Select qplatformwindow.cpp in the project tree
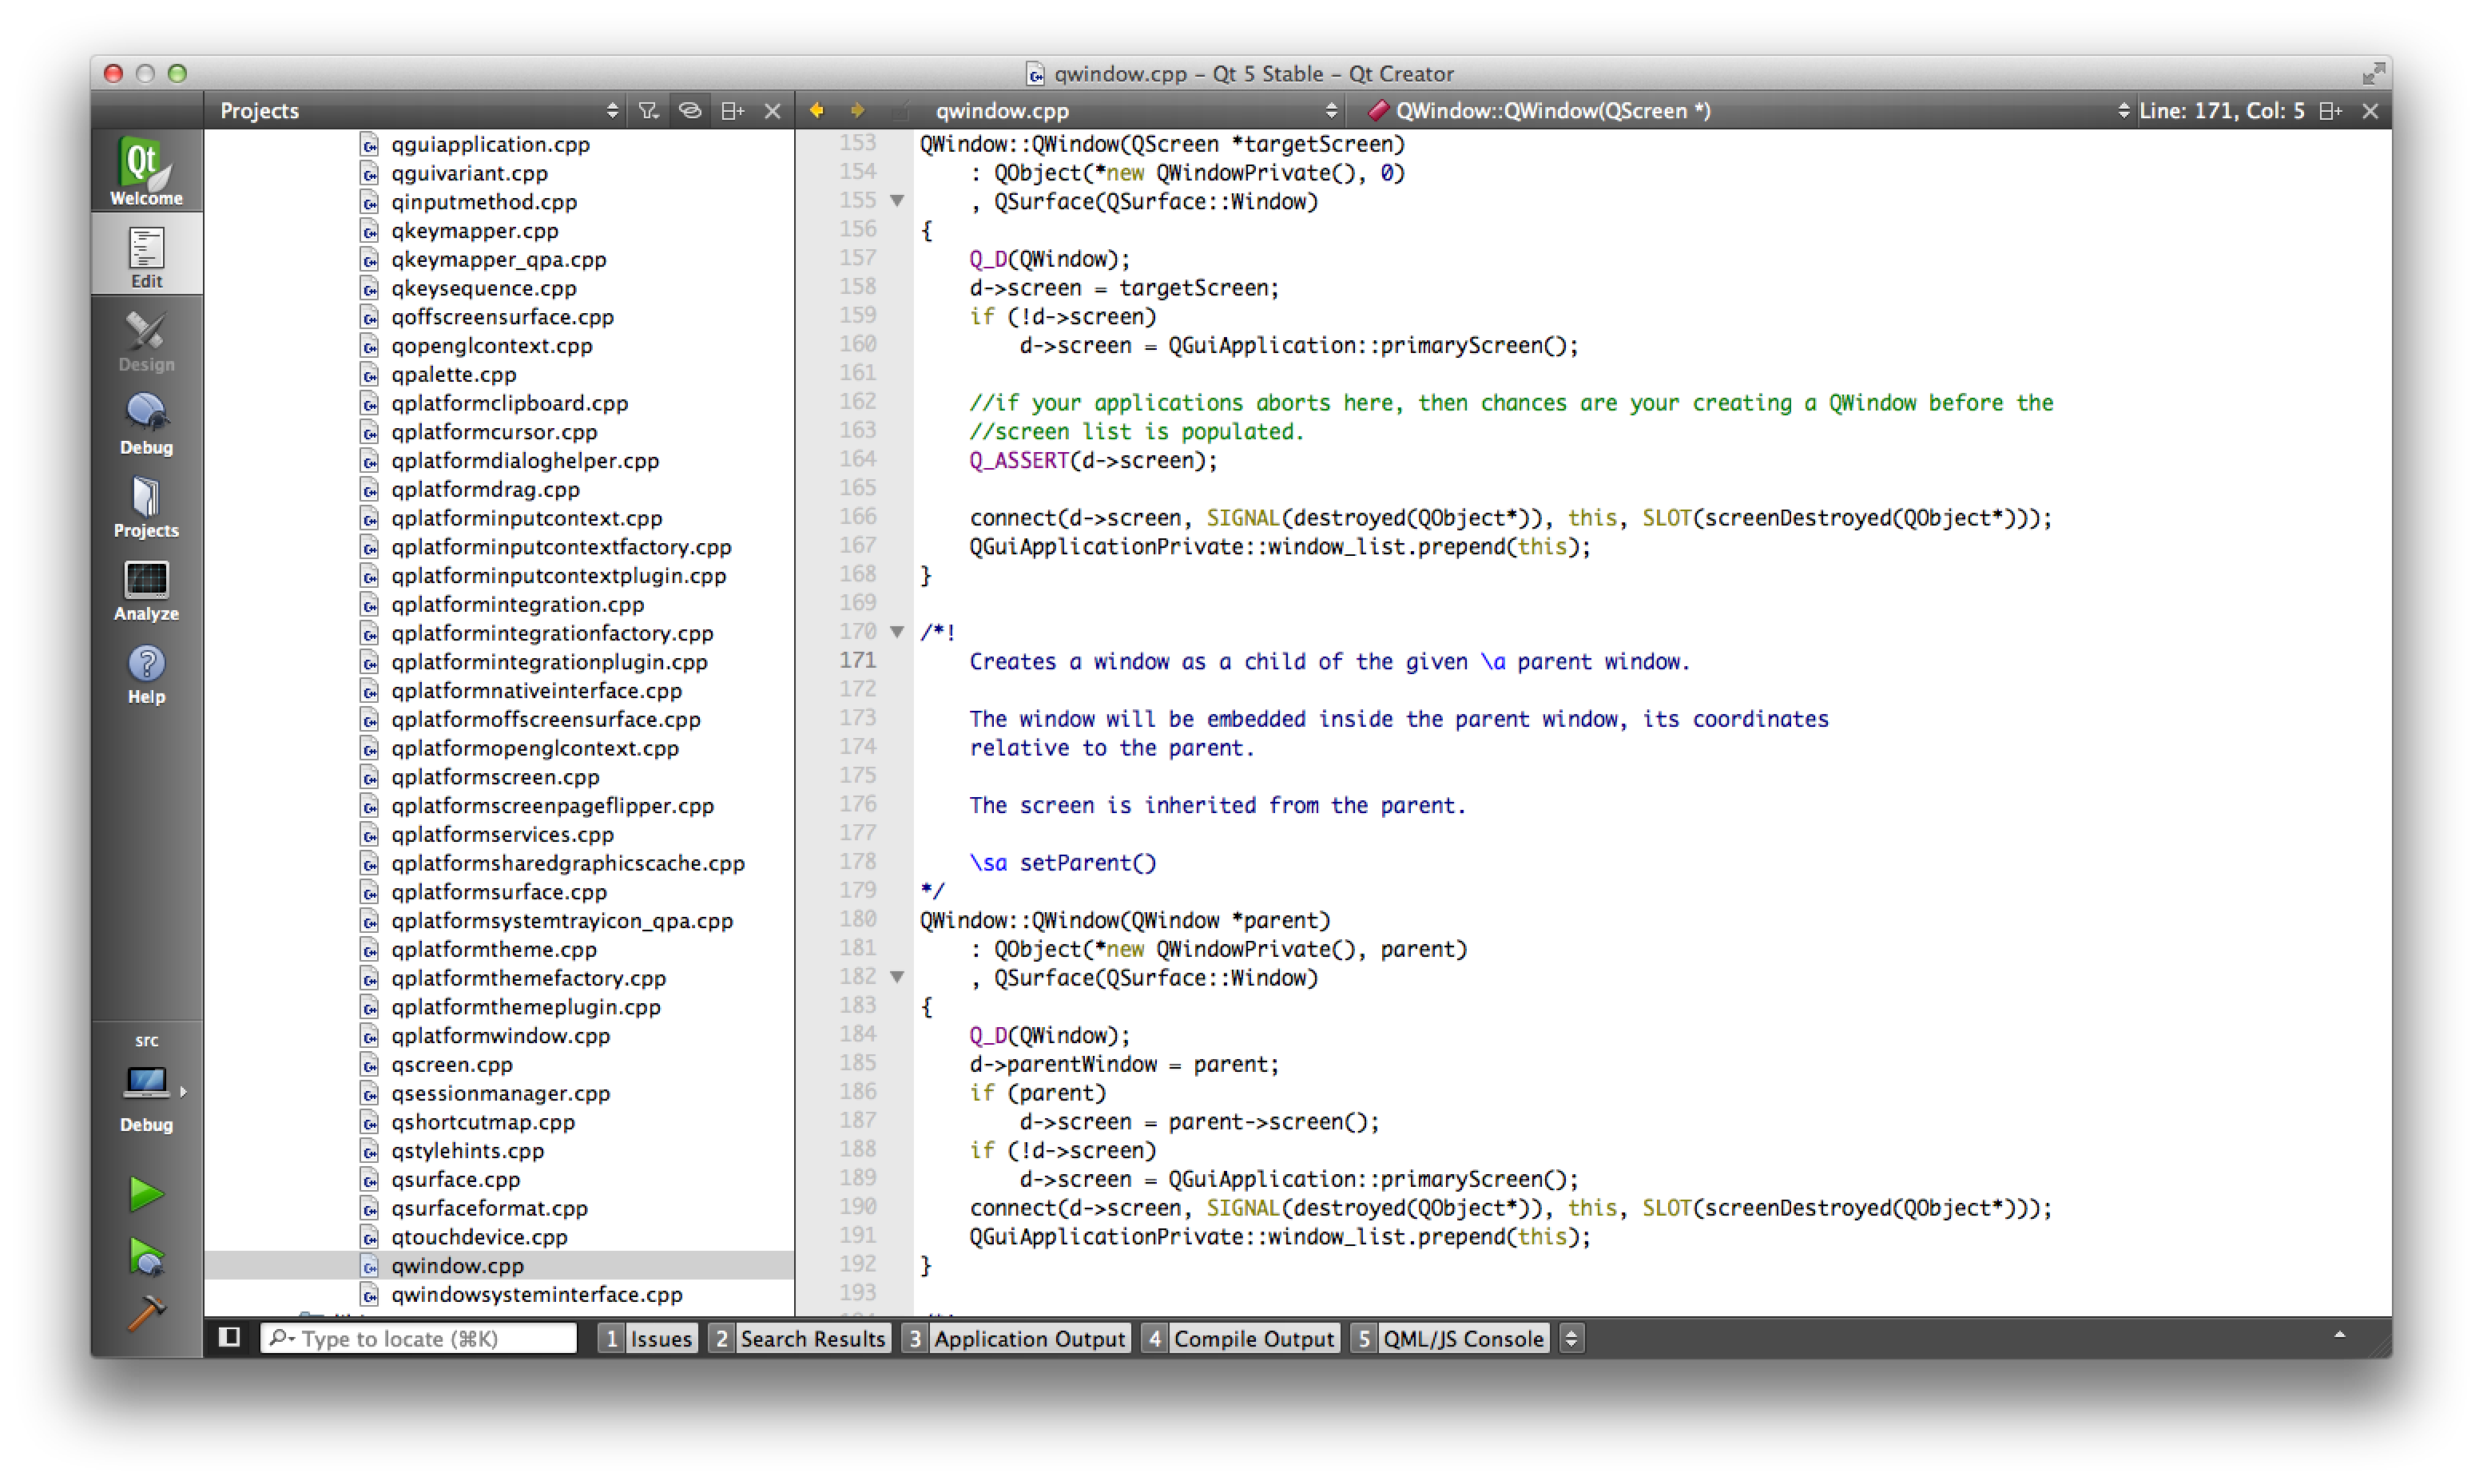This screenshot has width=2483, height=1484. point(500,1036)
